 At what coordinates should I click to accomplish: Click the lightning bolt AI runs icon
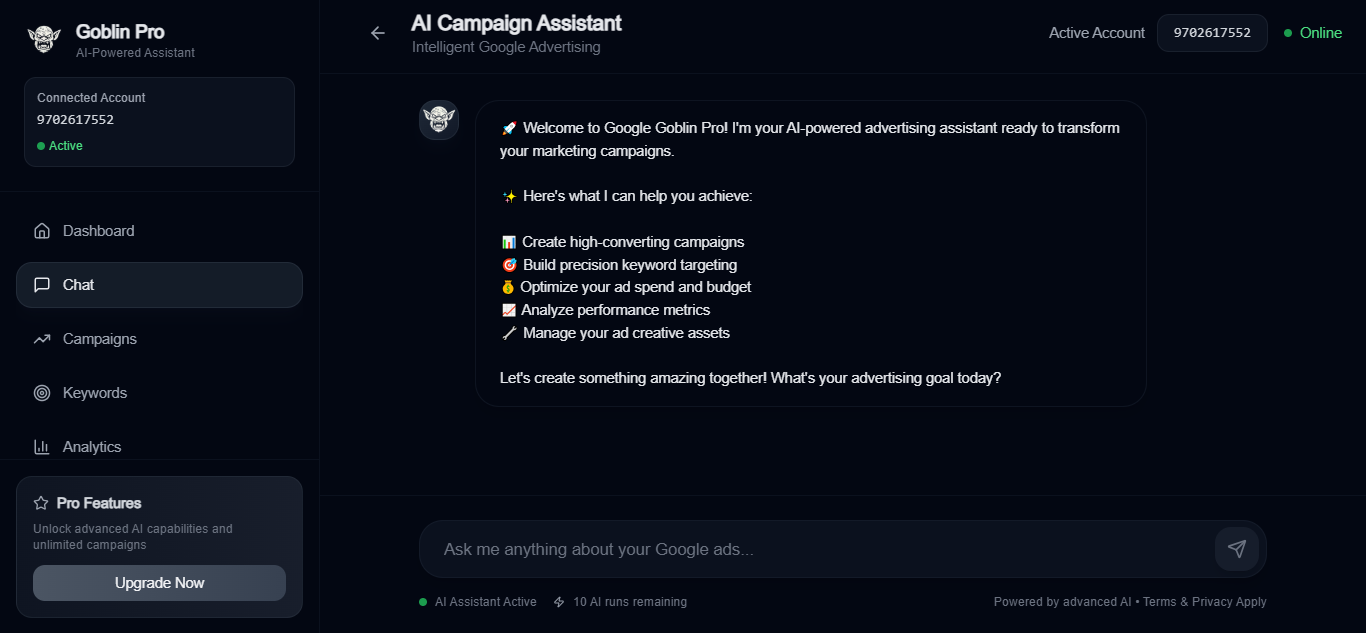pos(560,602)
